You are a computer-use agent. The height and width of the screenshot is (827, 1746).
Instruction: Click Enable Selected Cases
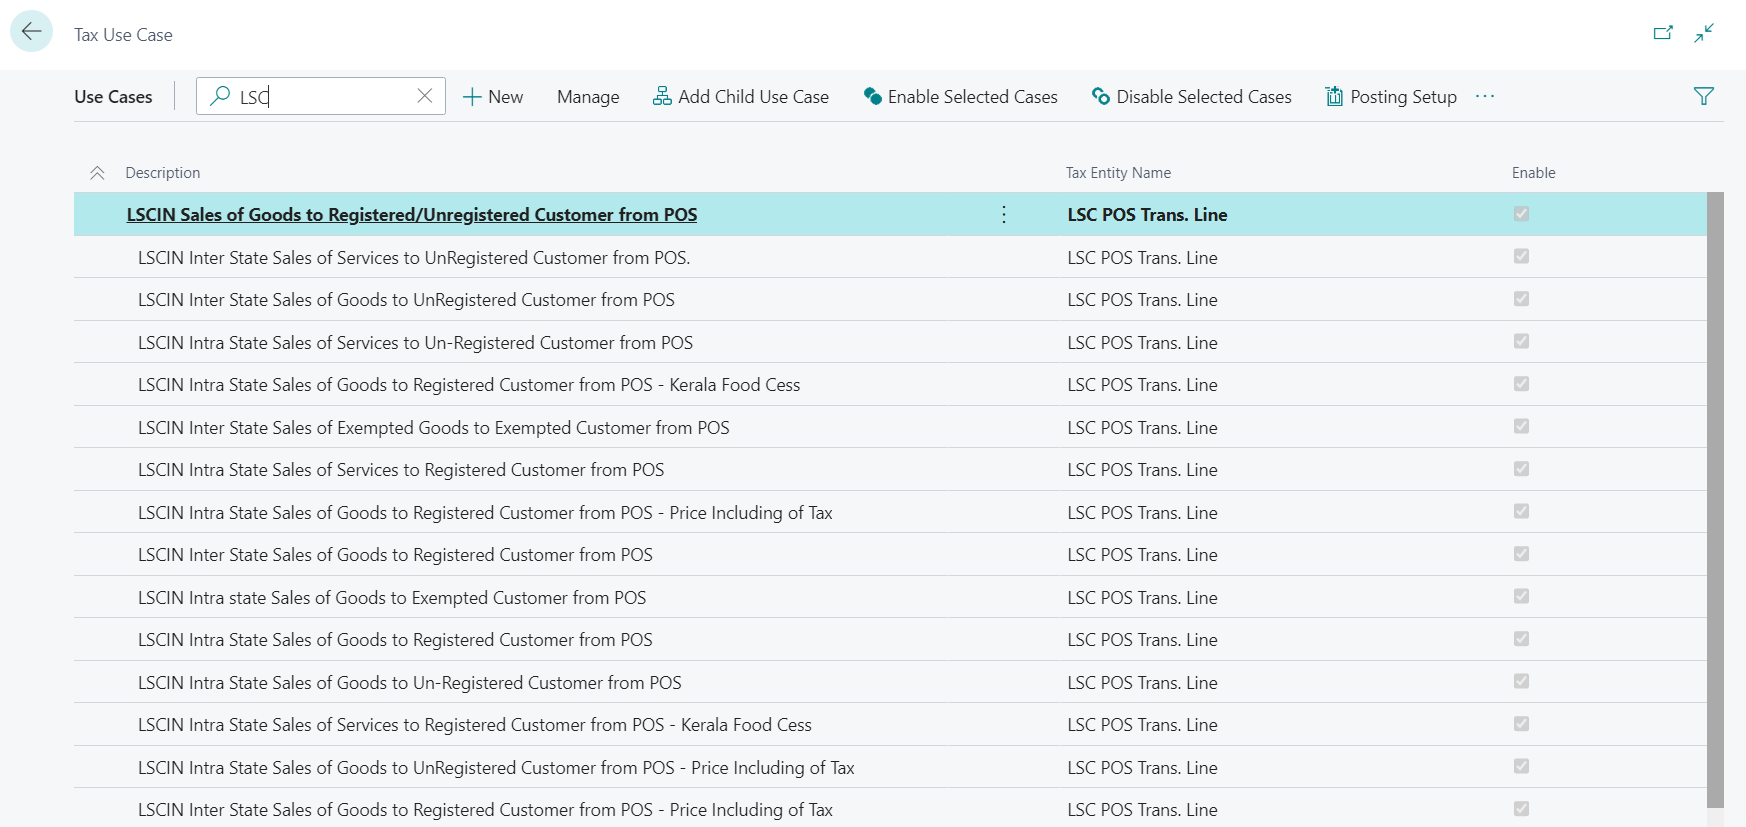[x=960, y=97]
